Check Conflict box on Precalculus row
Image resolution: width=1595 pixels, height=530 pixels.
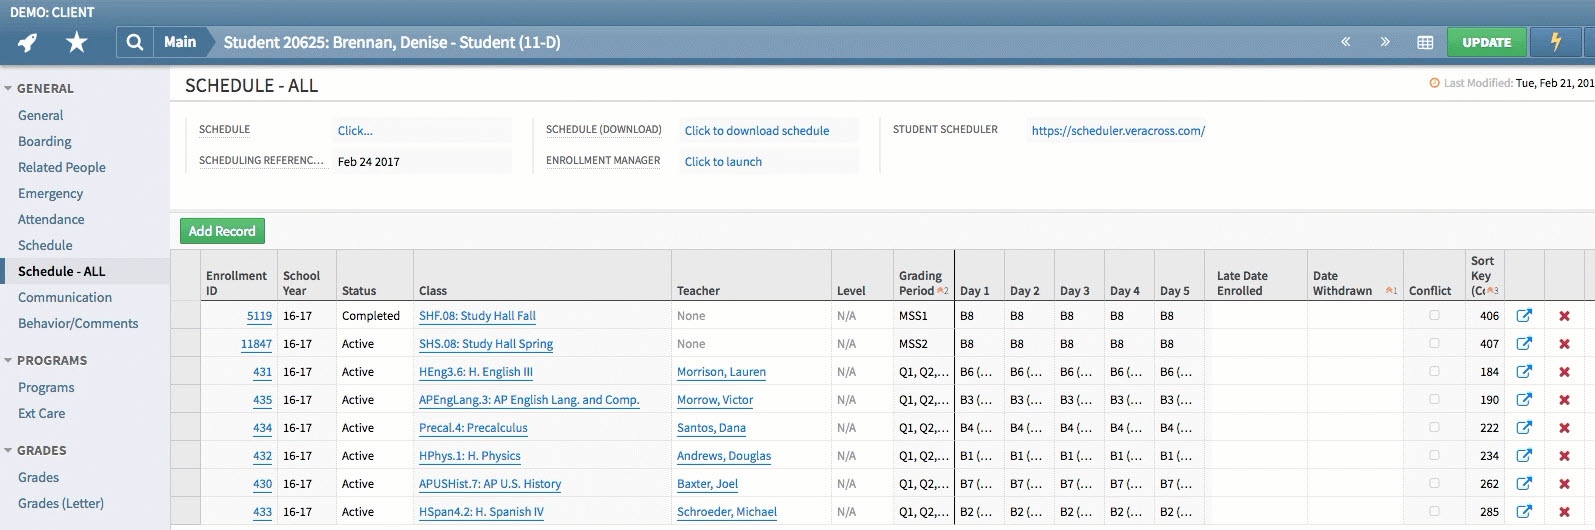pyautogui.click(x=1434, y=427)
